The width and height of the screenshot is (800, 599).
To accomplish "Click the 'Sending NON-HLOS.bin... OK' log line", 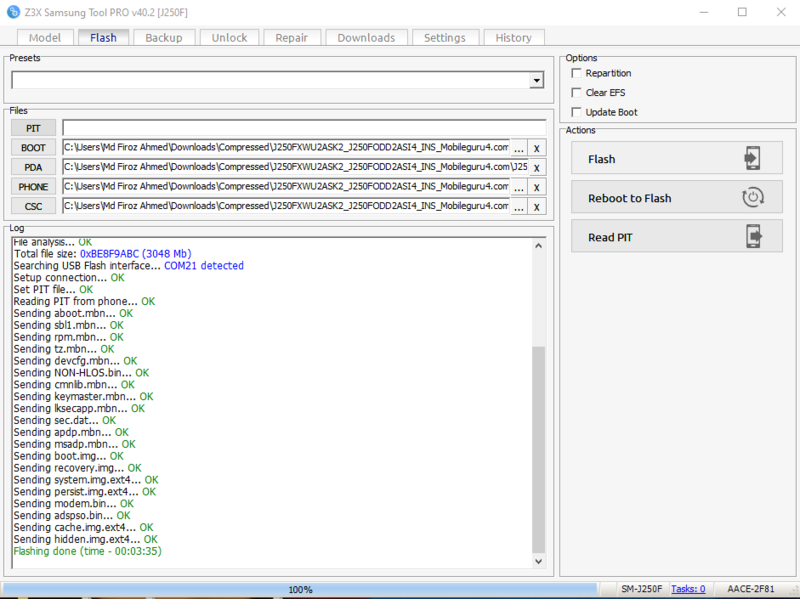I will click(x=81, y=372).
